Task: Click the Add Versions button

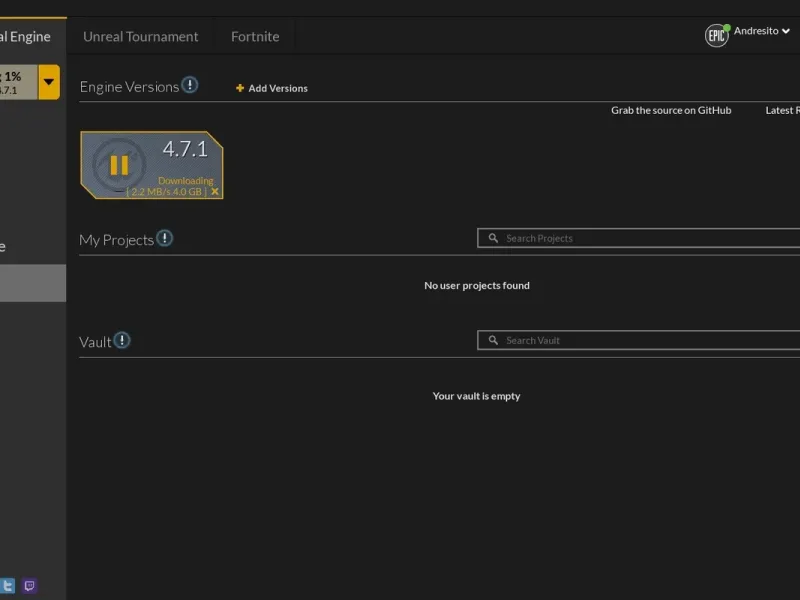Action: pyautogui.click(x=272, y=88)
